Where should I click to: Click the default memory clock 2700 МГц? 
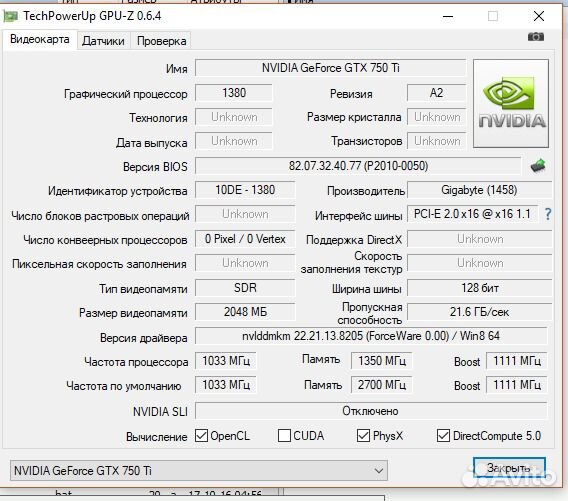381,385
